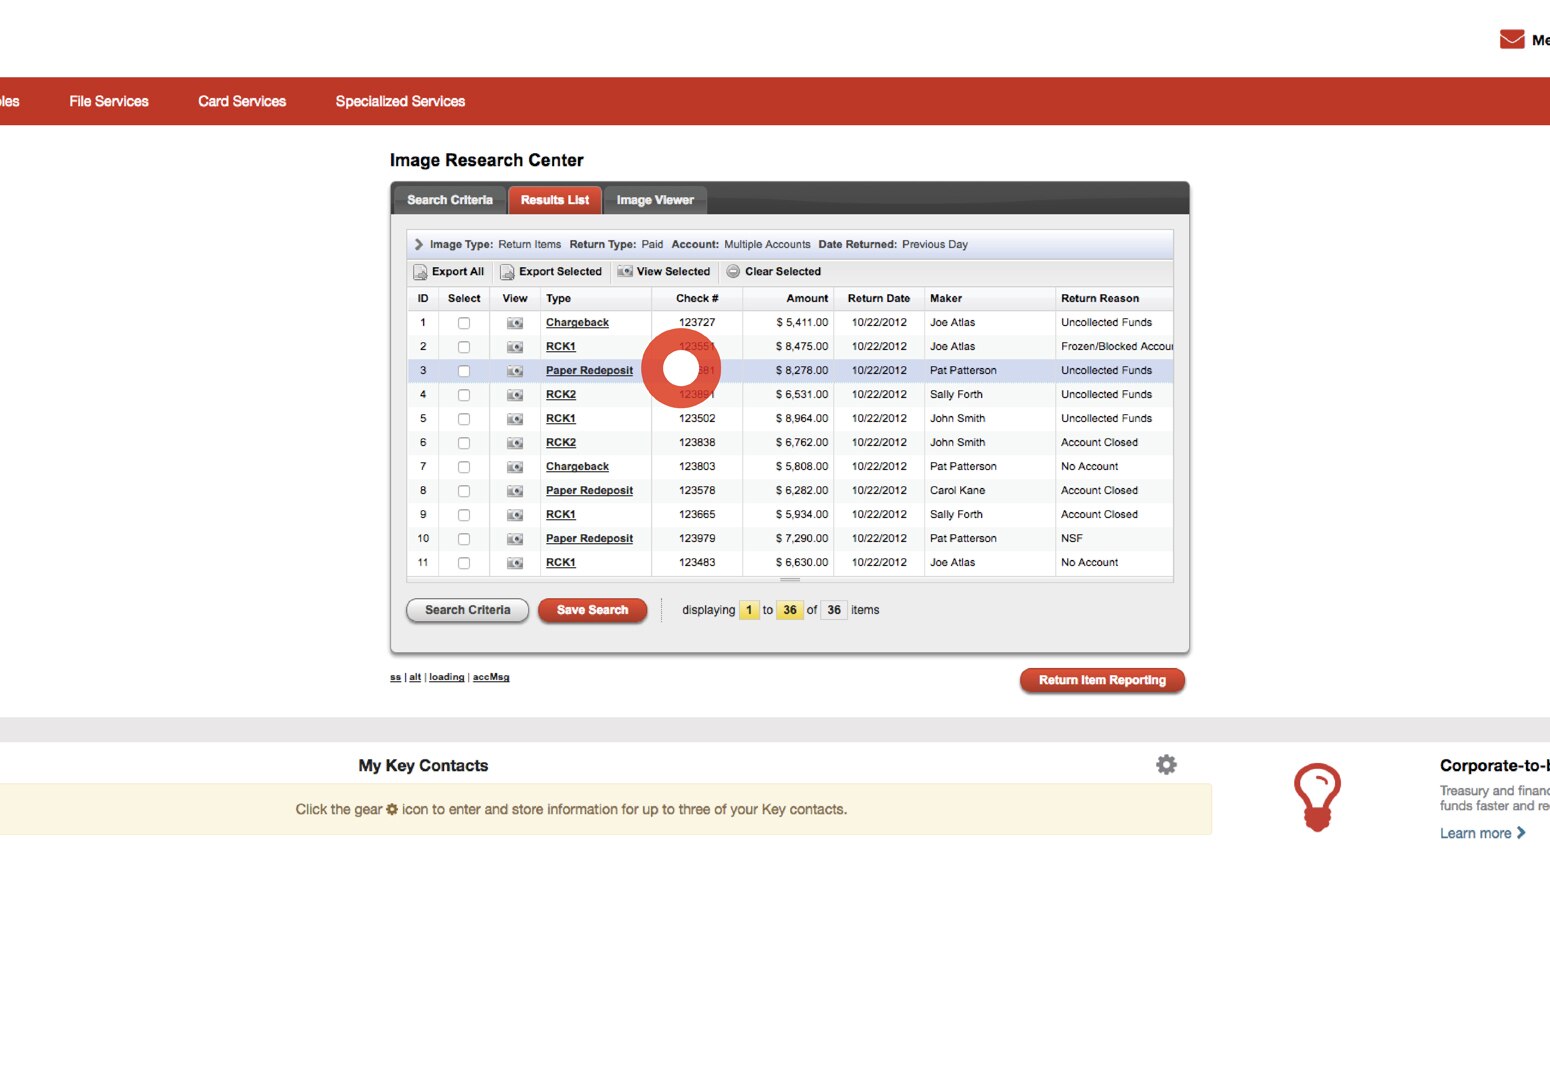Open the view icon for Paper Redeposit row 10
Viewport: 1550px width, 1087px height.
coord(514,538)
